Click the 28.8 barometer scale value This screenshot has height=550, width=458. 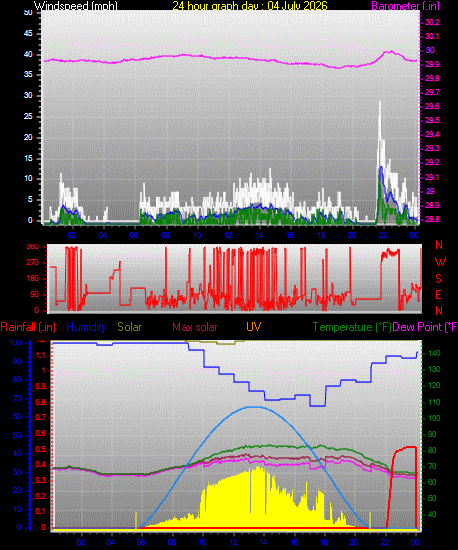[x=432, y=219]
